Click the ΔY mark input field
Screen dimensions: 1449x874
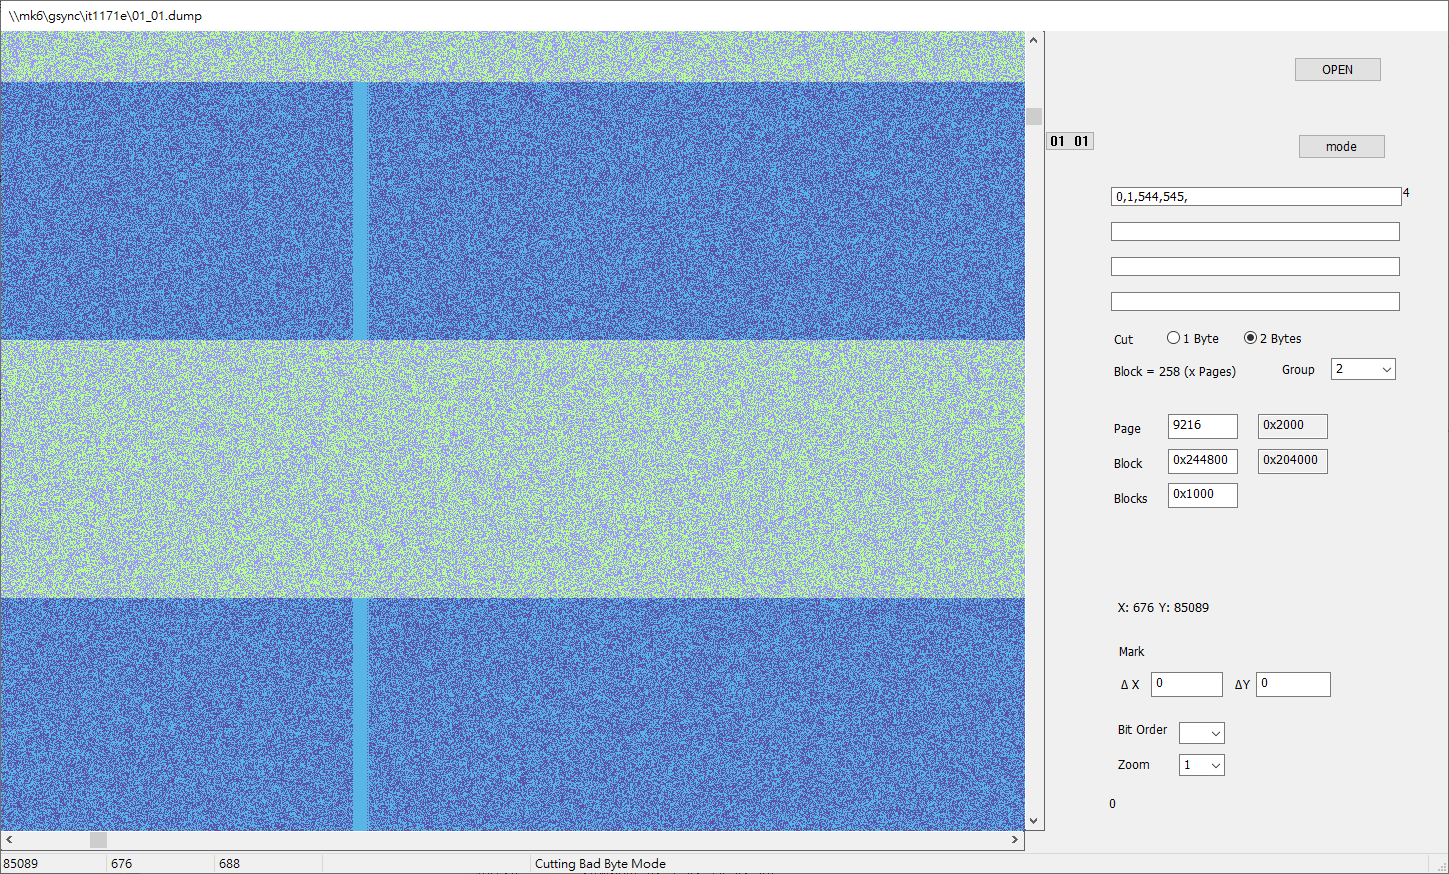[x=1293, y=684]
